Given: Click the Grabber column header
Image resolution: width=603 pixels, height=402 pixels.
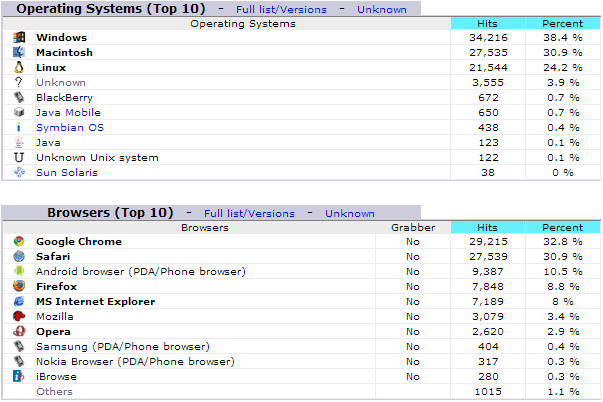Looking at the screenshot, I should tap(412, 227).
